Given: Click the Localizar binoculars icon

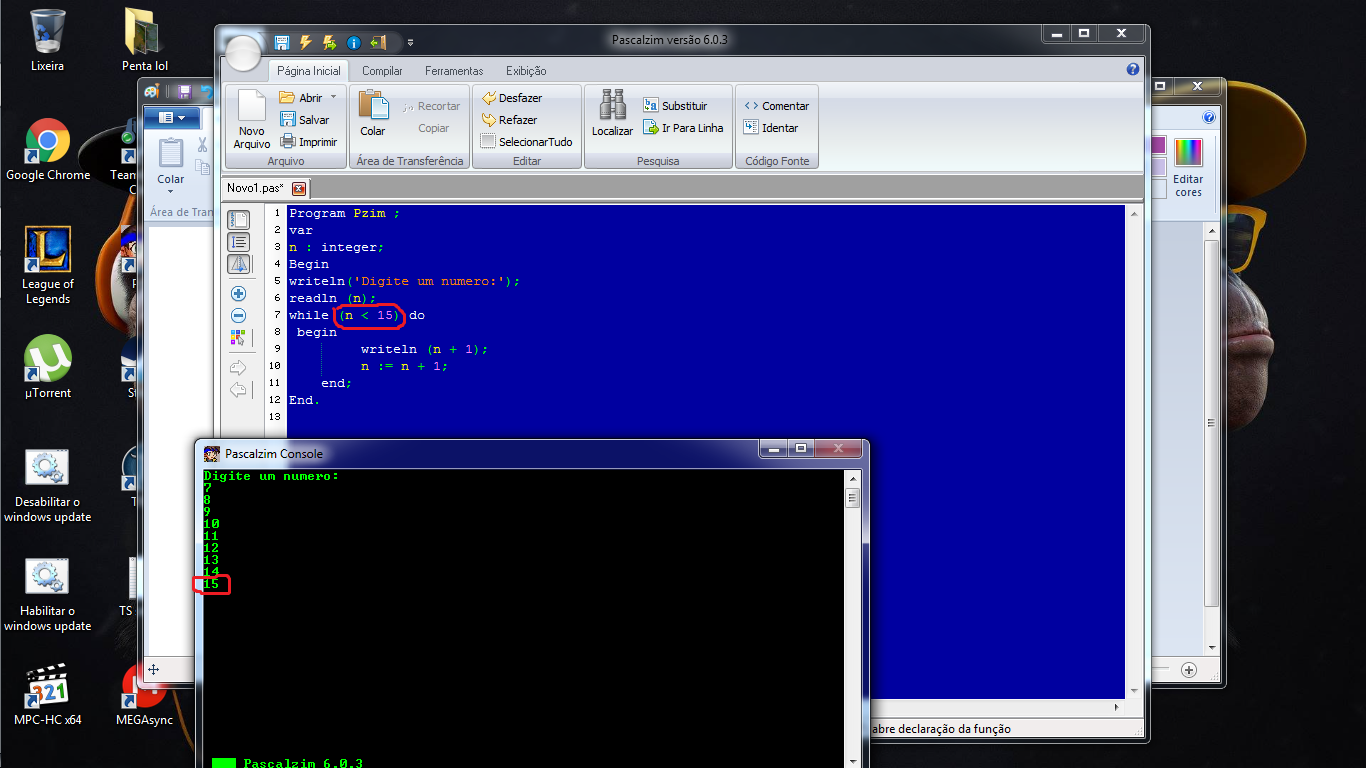Looking at the screenshot, I should point(612,105).
